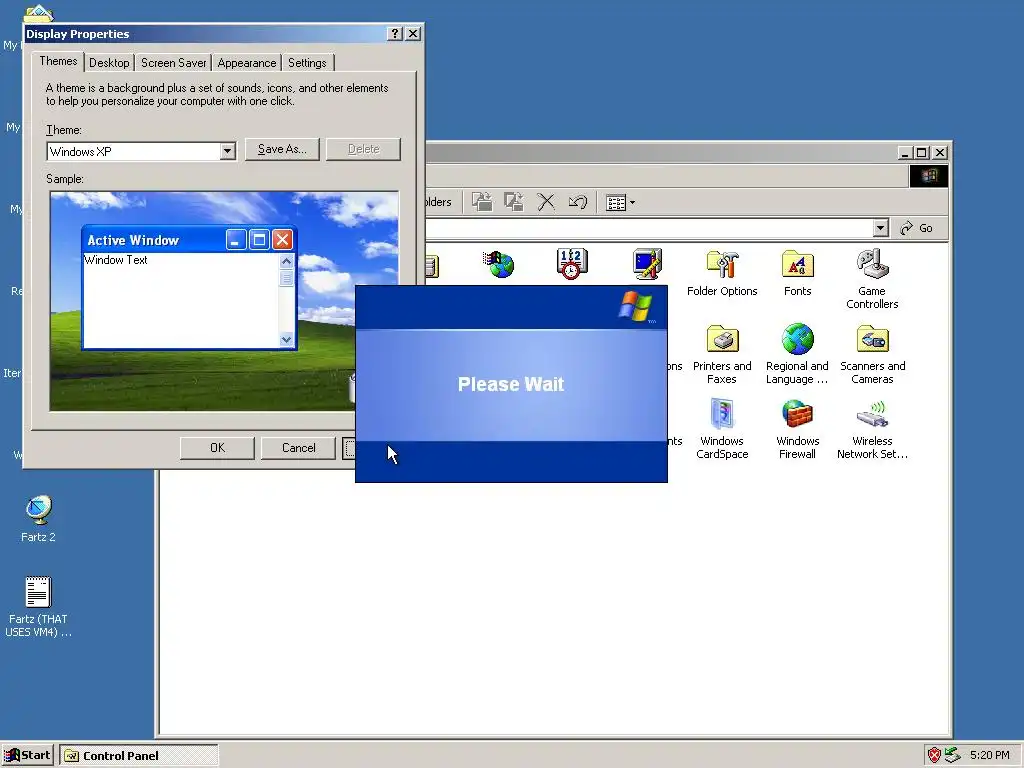The width and height of the screenshot is (1024, 768).
Task: Open Folder Options in Control Panel
Action: [x=722, y=274]
